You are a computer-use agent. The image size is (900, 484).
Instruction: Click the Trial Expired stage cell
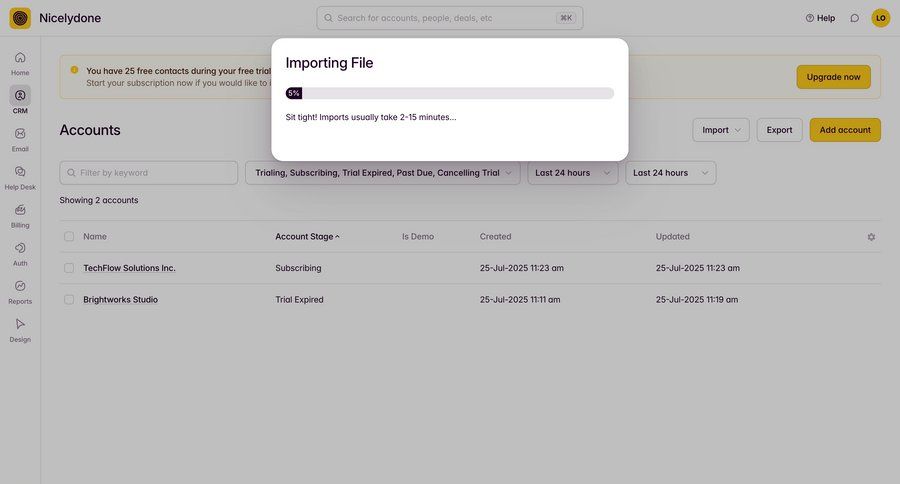click(x=299, y=300)
